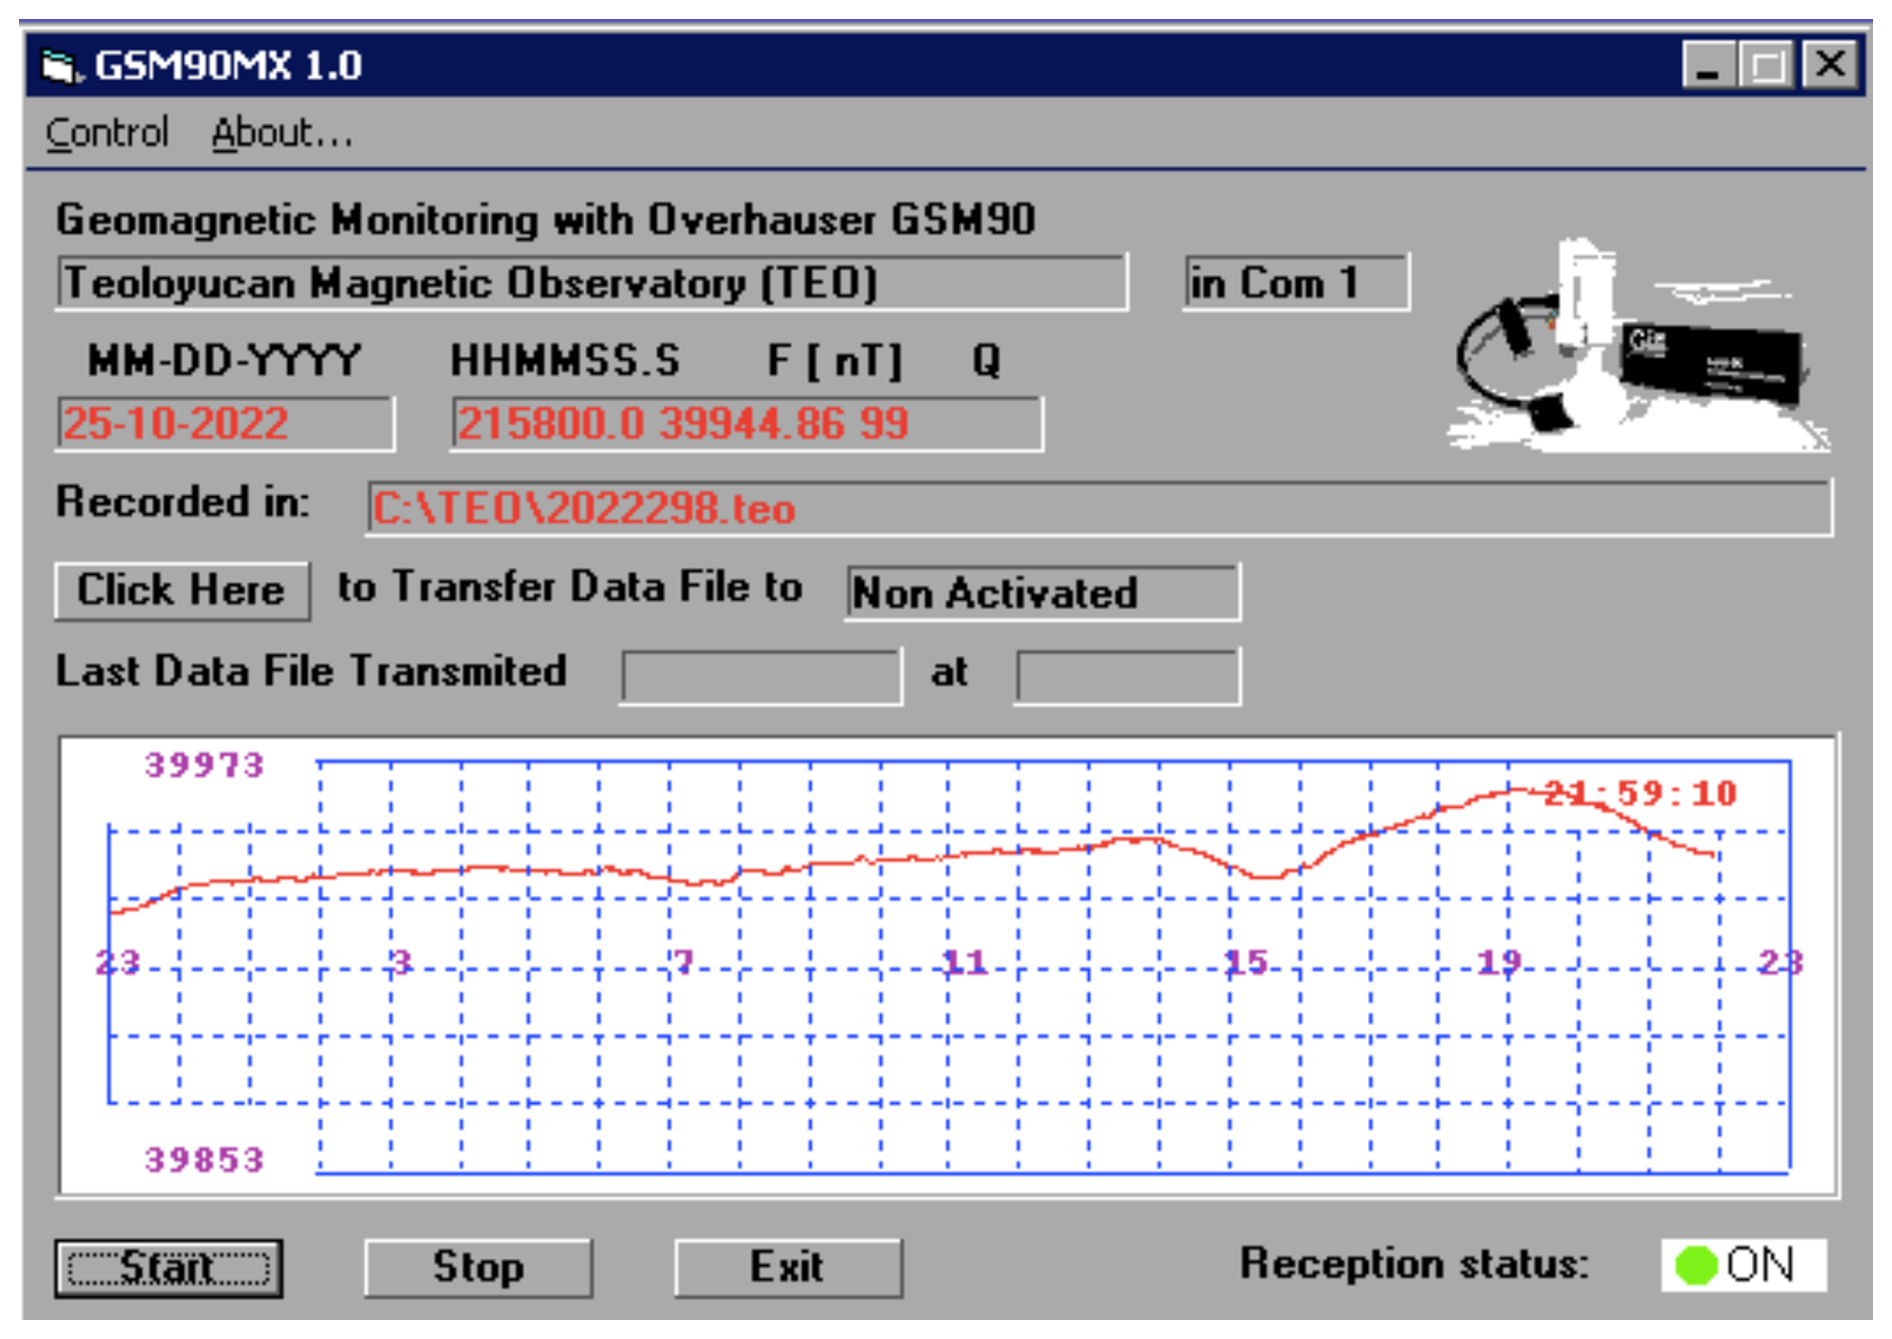Click the GSM90 magnetometer device picture
Viewport: 1892px width, 1339px height.
(x=1636, y=347)
